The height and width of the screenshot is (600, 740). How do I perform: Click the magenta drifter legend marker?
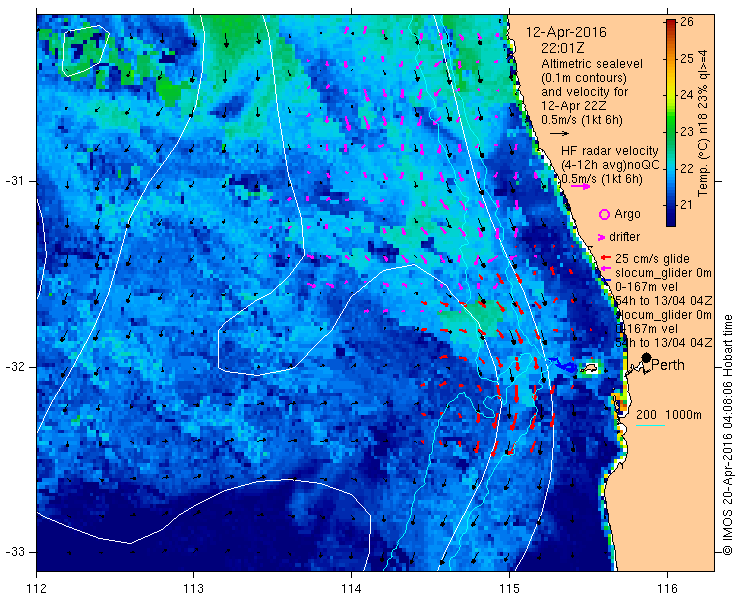tap(601, 237)
